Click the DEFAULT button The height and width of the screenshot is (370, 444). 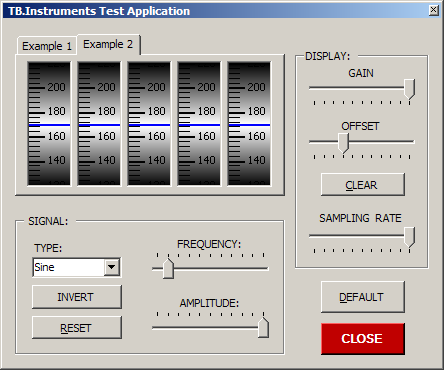click(363, 297)
